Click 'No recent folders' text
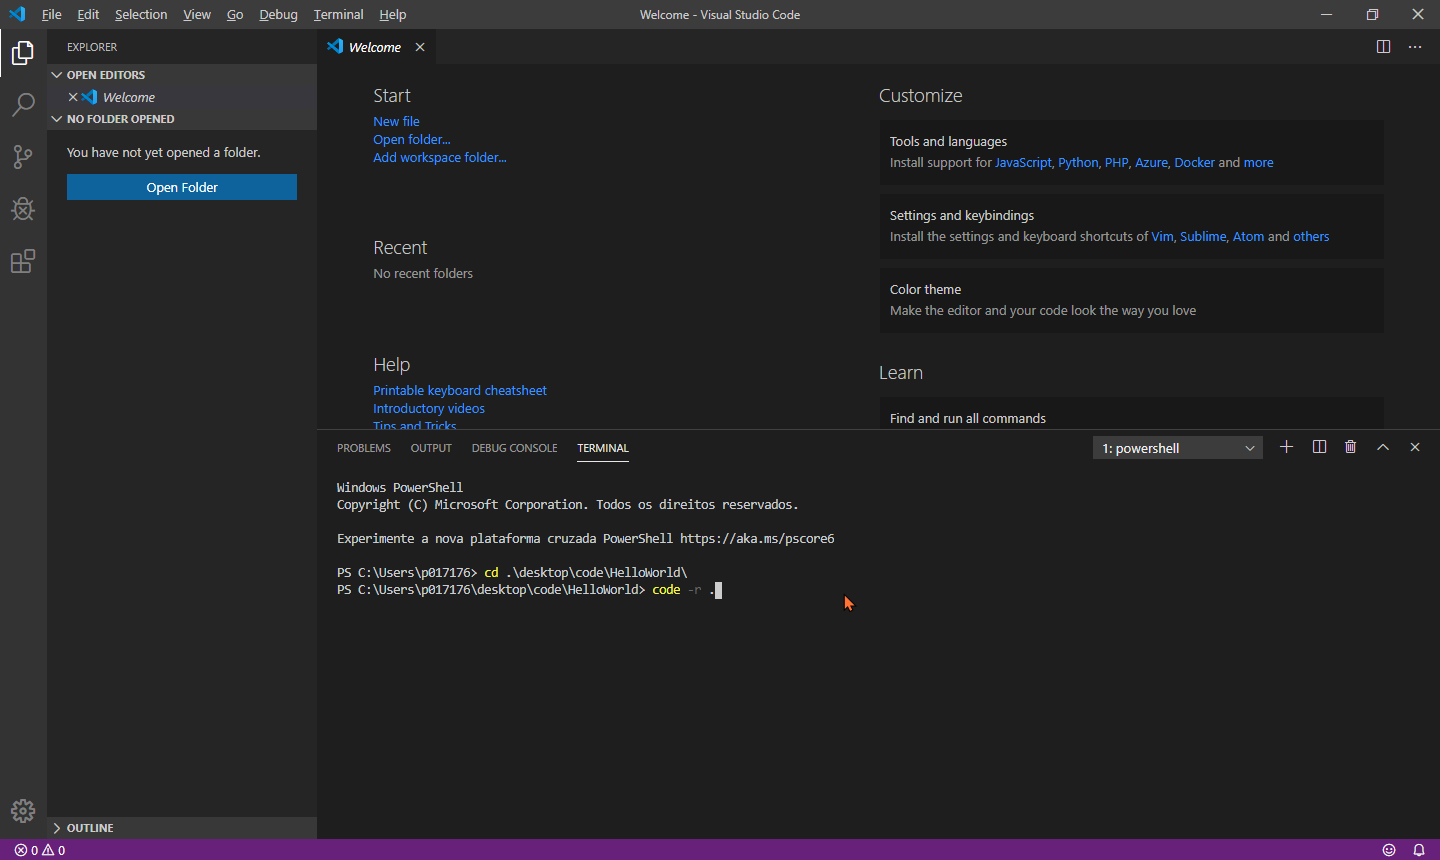 423,273
